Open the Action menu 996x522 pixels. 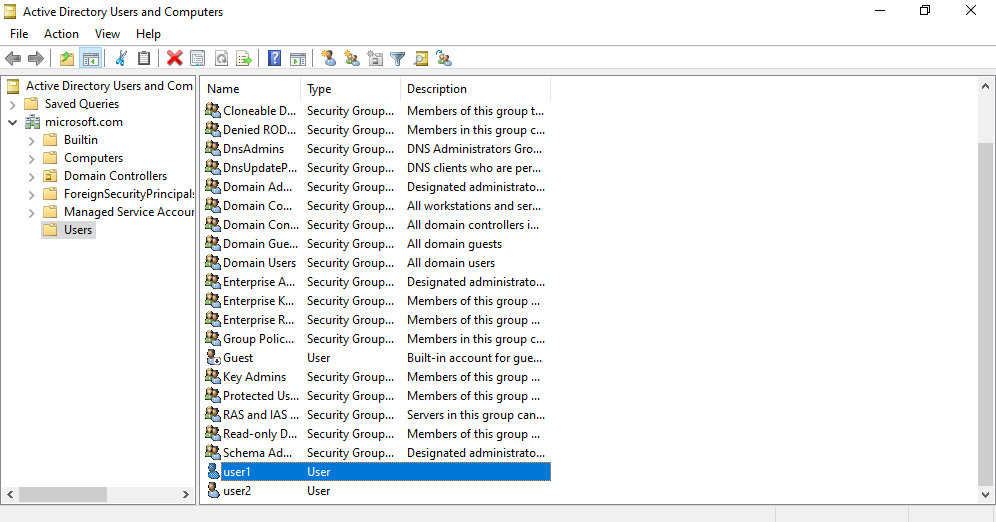[61, 34]
